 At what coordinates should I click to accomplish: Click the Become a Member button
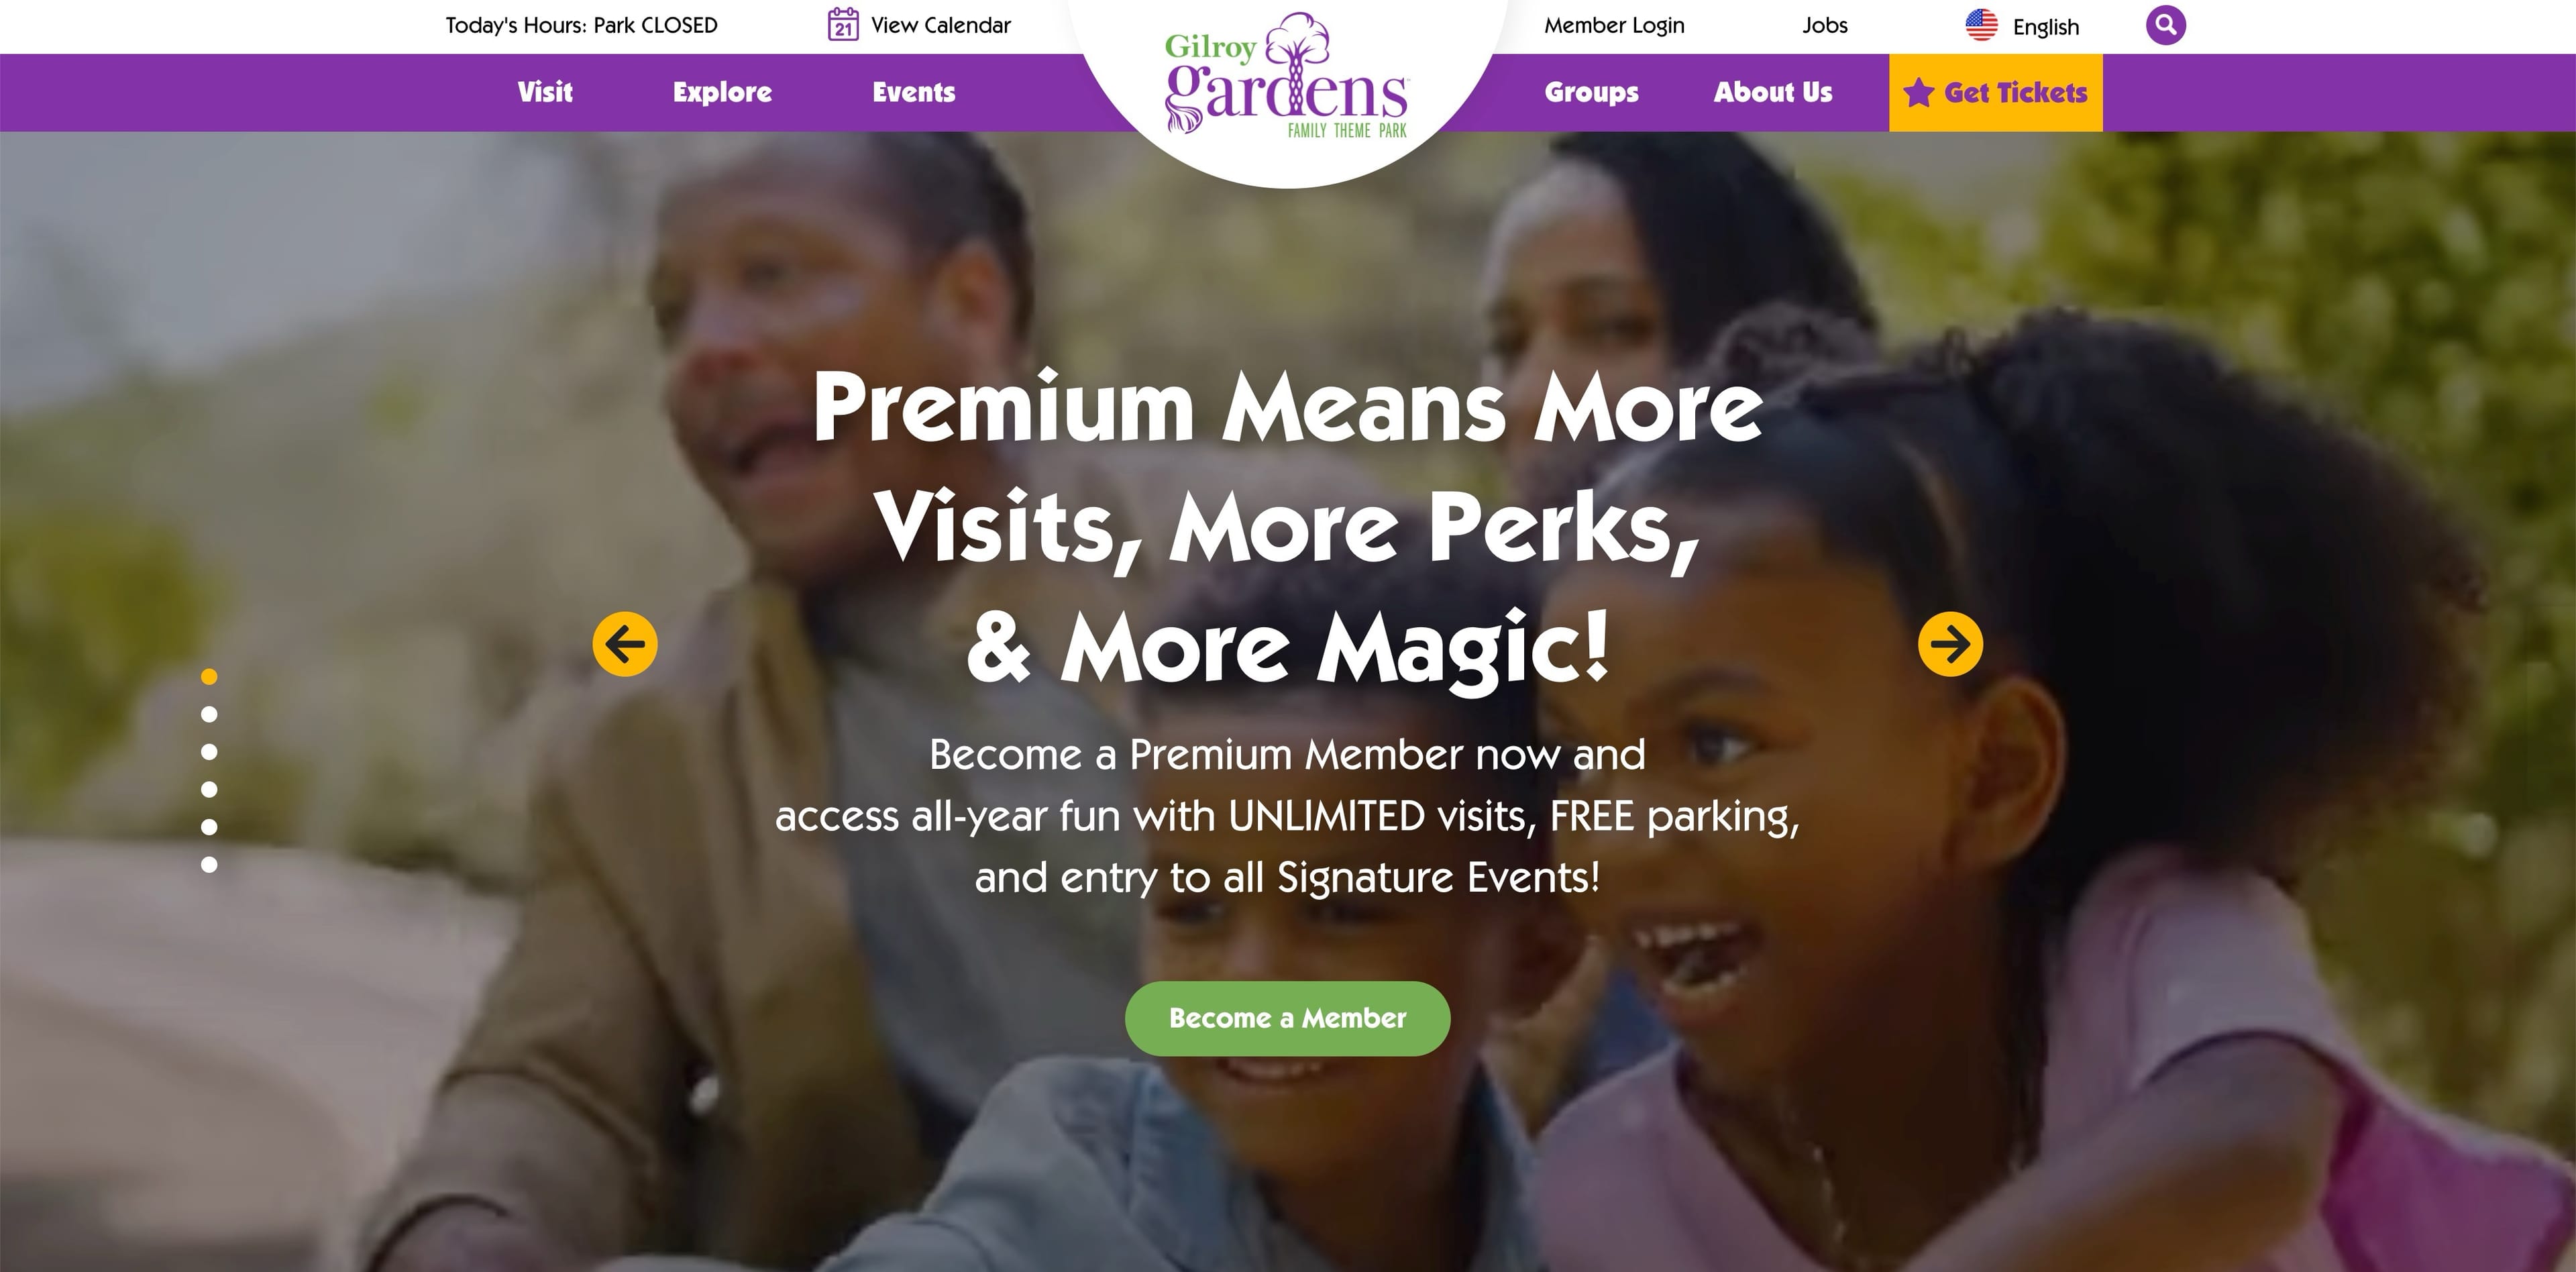tap(1287, 1018)
